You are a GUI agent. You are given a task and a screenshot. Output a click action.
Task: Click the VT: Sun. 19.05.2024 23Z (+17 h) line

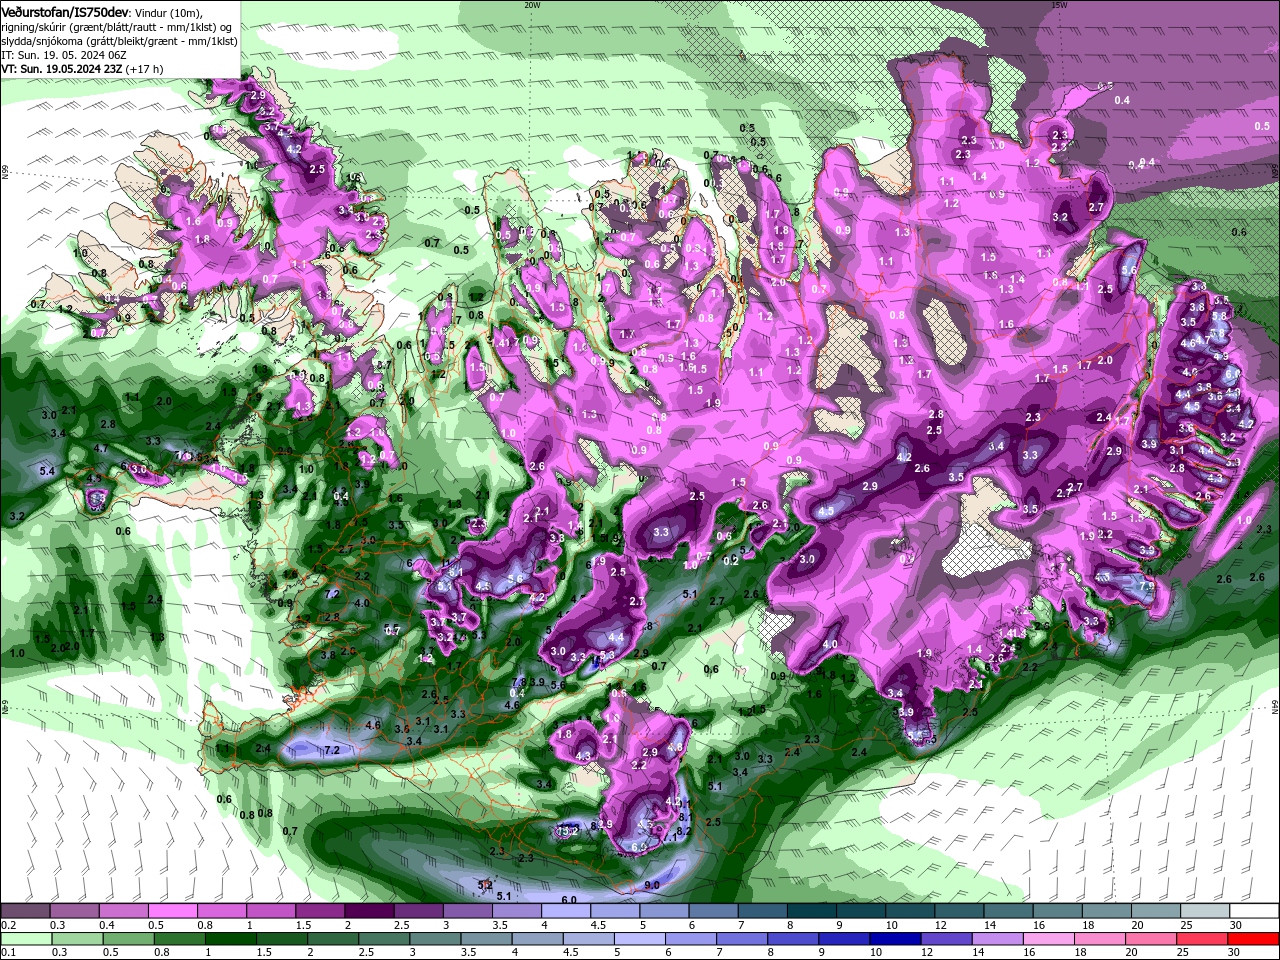pyautogui.click(x=82, y=69)
